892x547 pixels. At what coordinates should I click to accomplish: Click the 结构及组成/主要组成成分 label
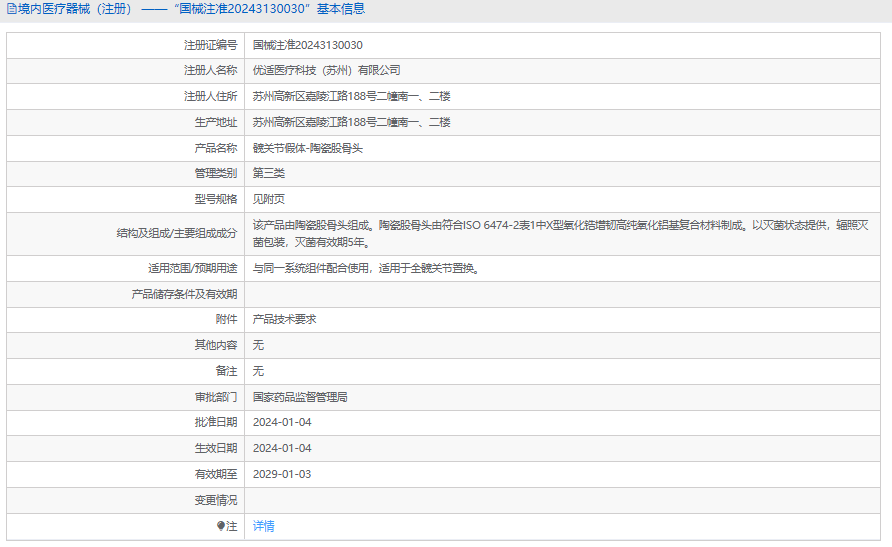click(177, 234)
